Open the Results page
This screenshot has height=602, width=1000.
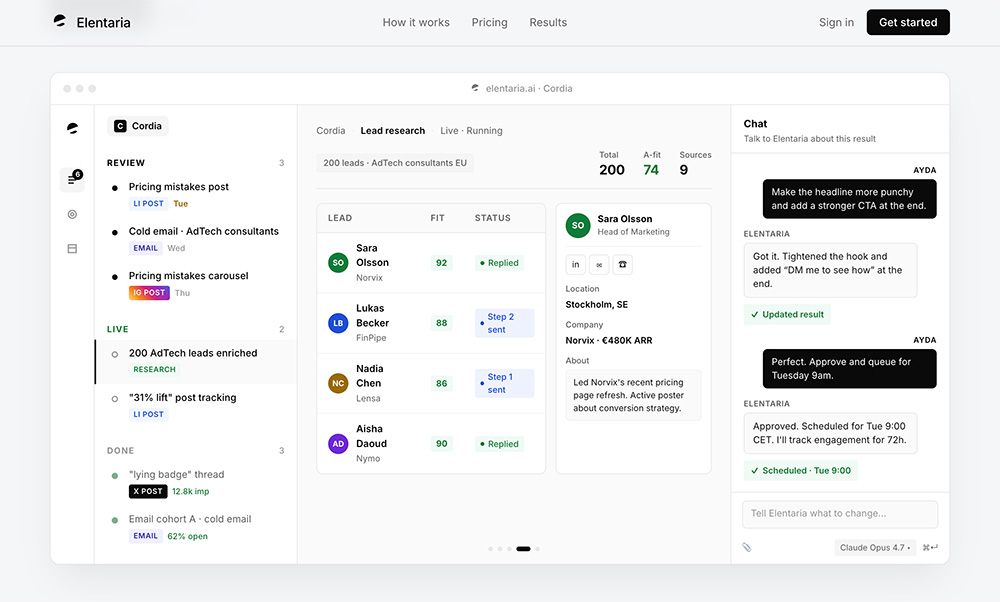pos(548,22)
